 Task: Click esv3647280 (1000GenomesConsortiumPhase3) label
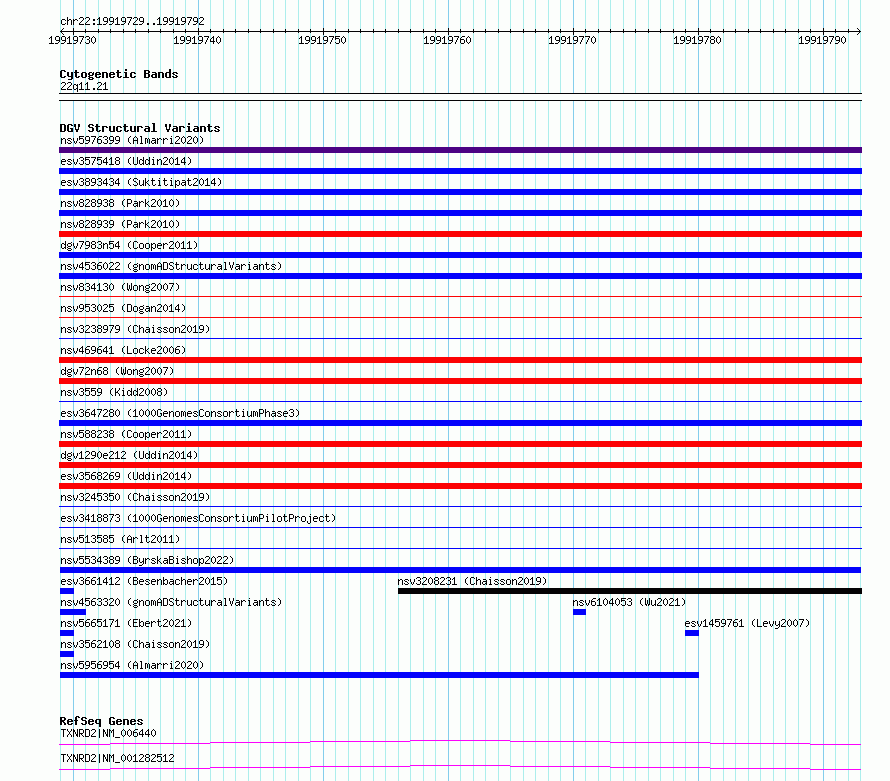(x=180, y=413)
